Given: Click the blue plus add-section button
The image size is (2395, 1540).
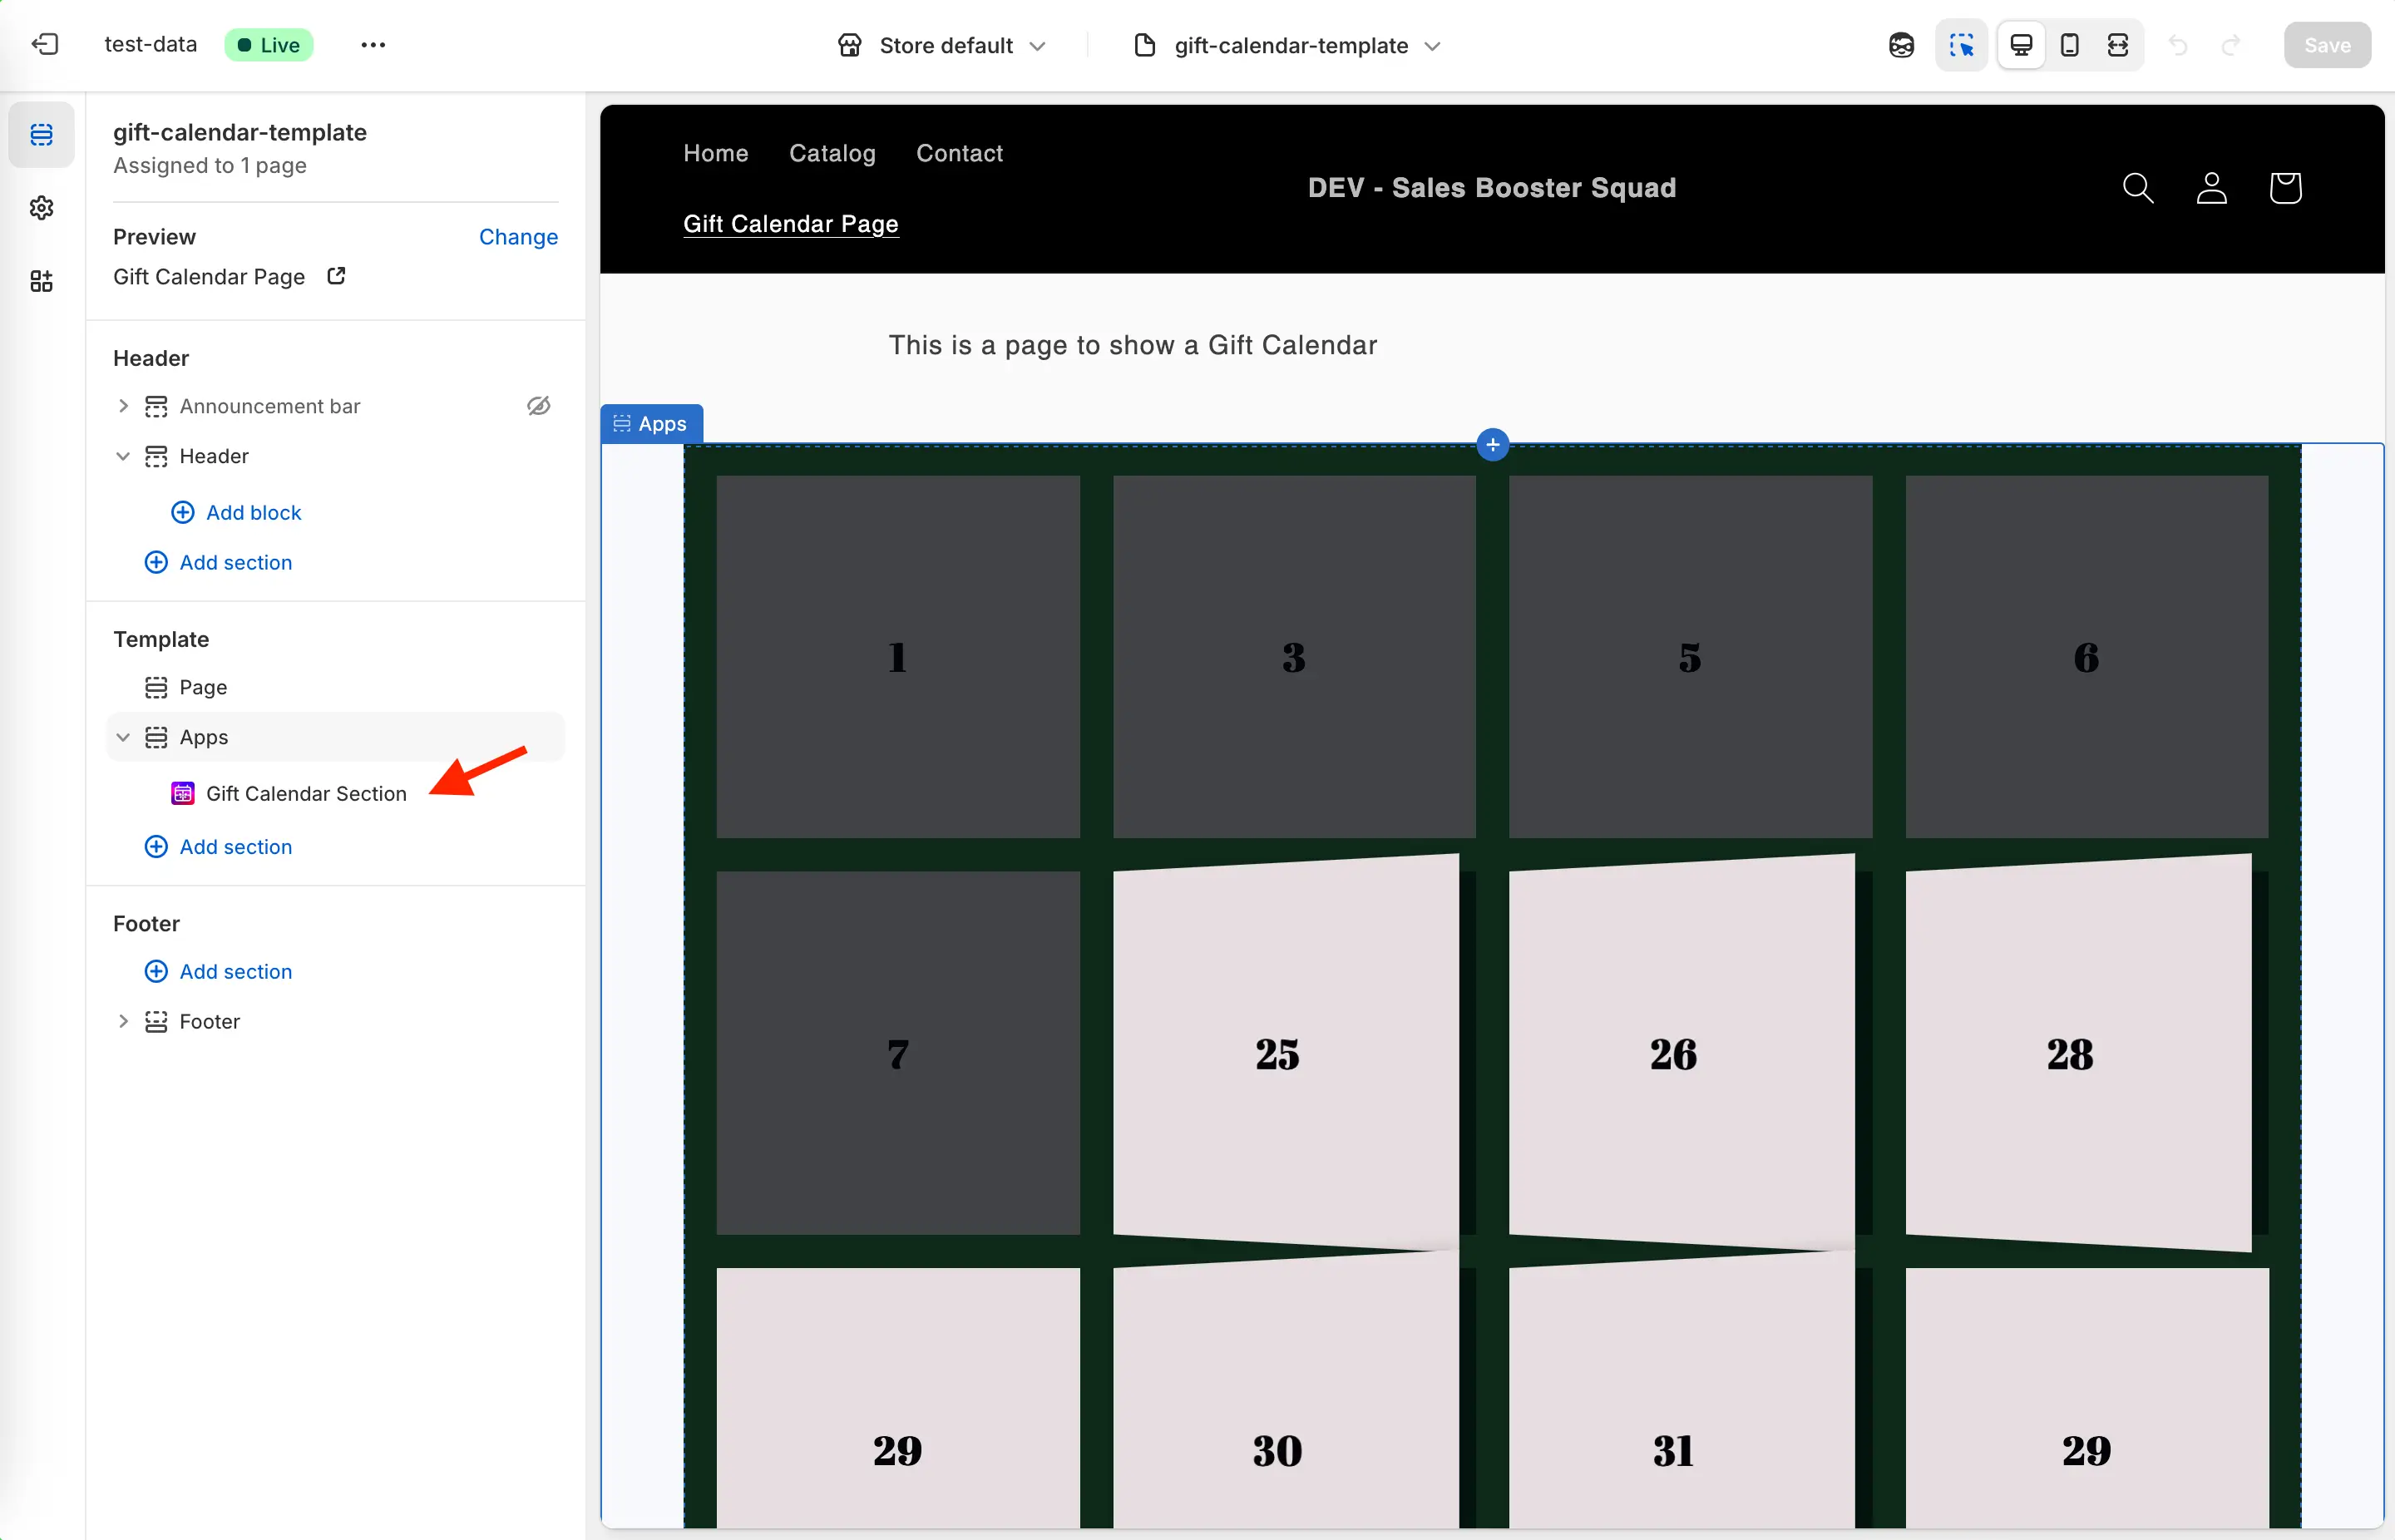Looking at the screenshot, I should point(1492,445).
